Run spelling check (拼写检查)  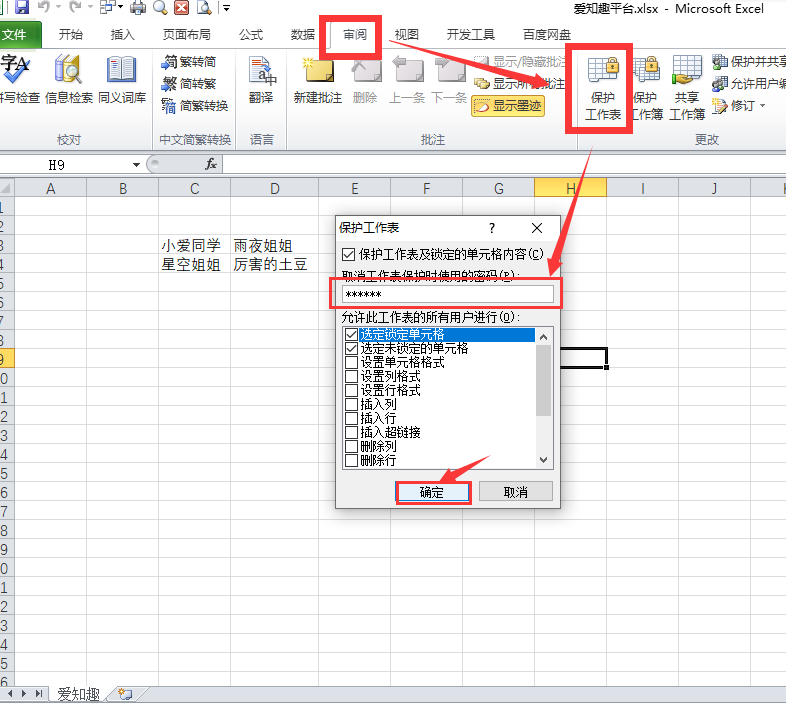click(x=18, y=79)
